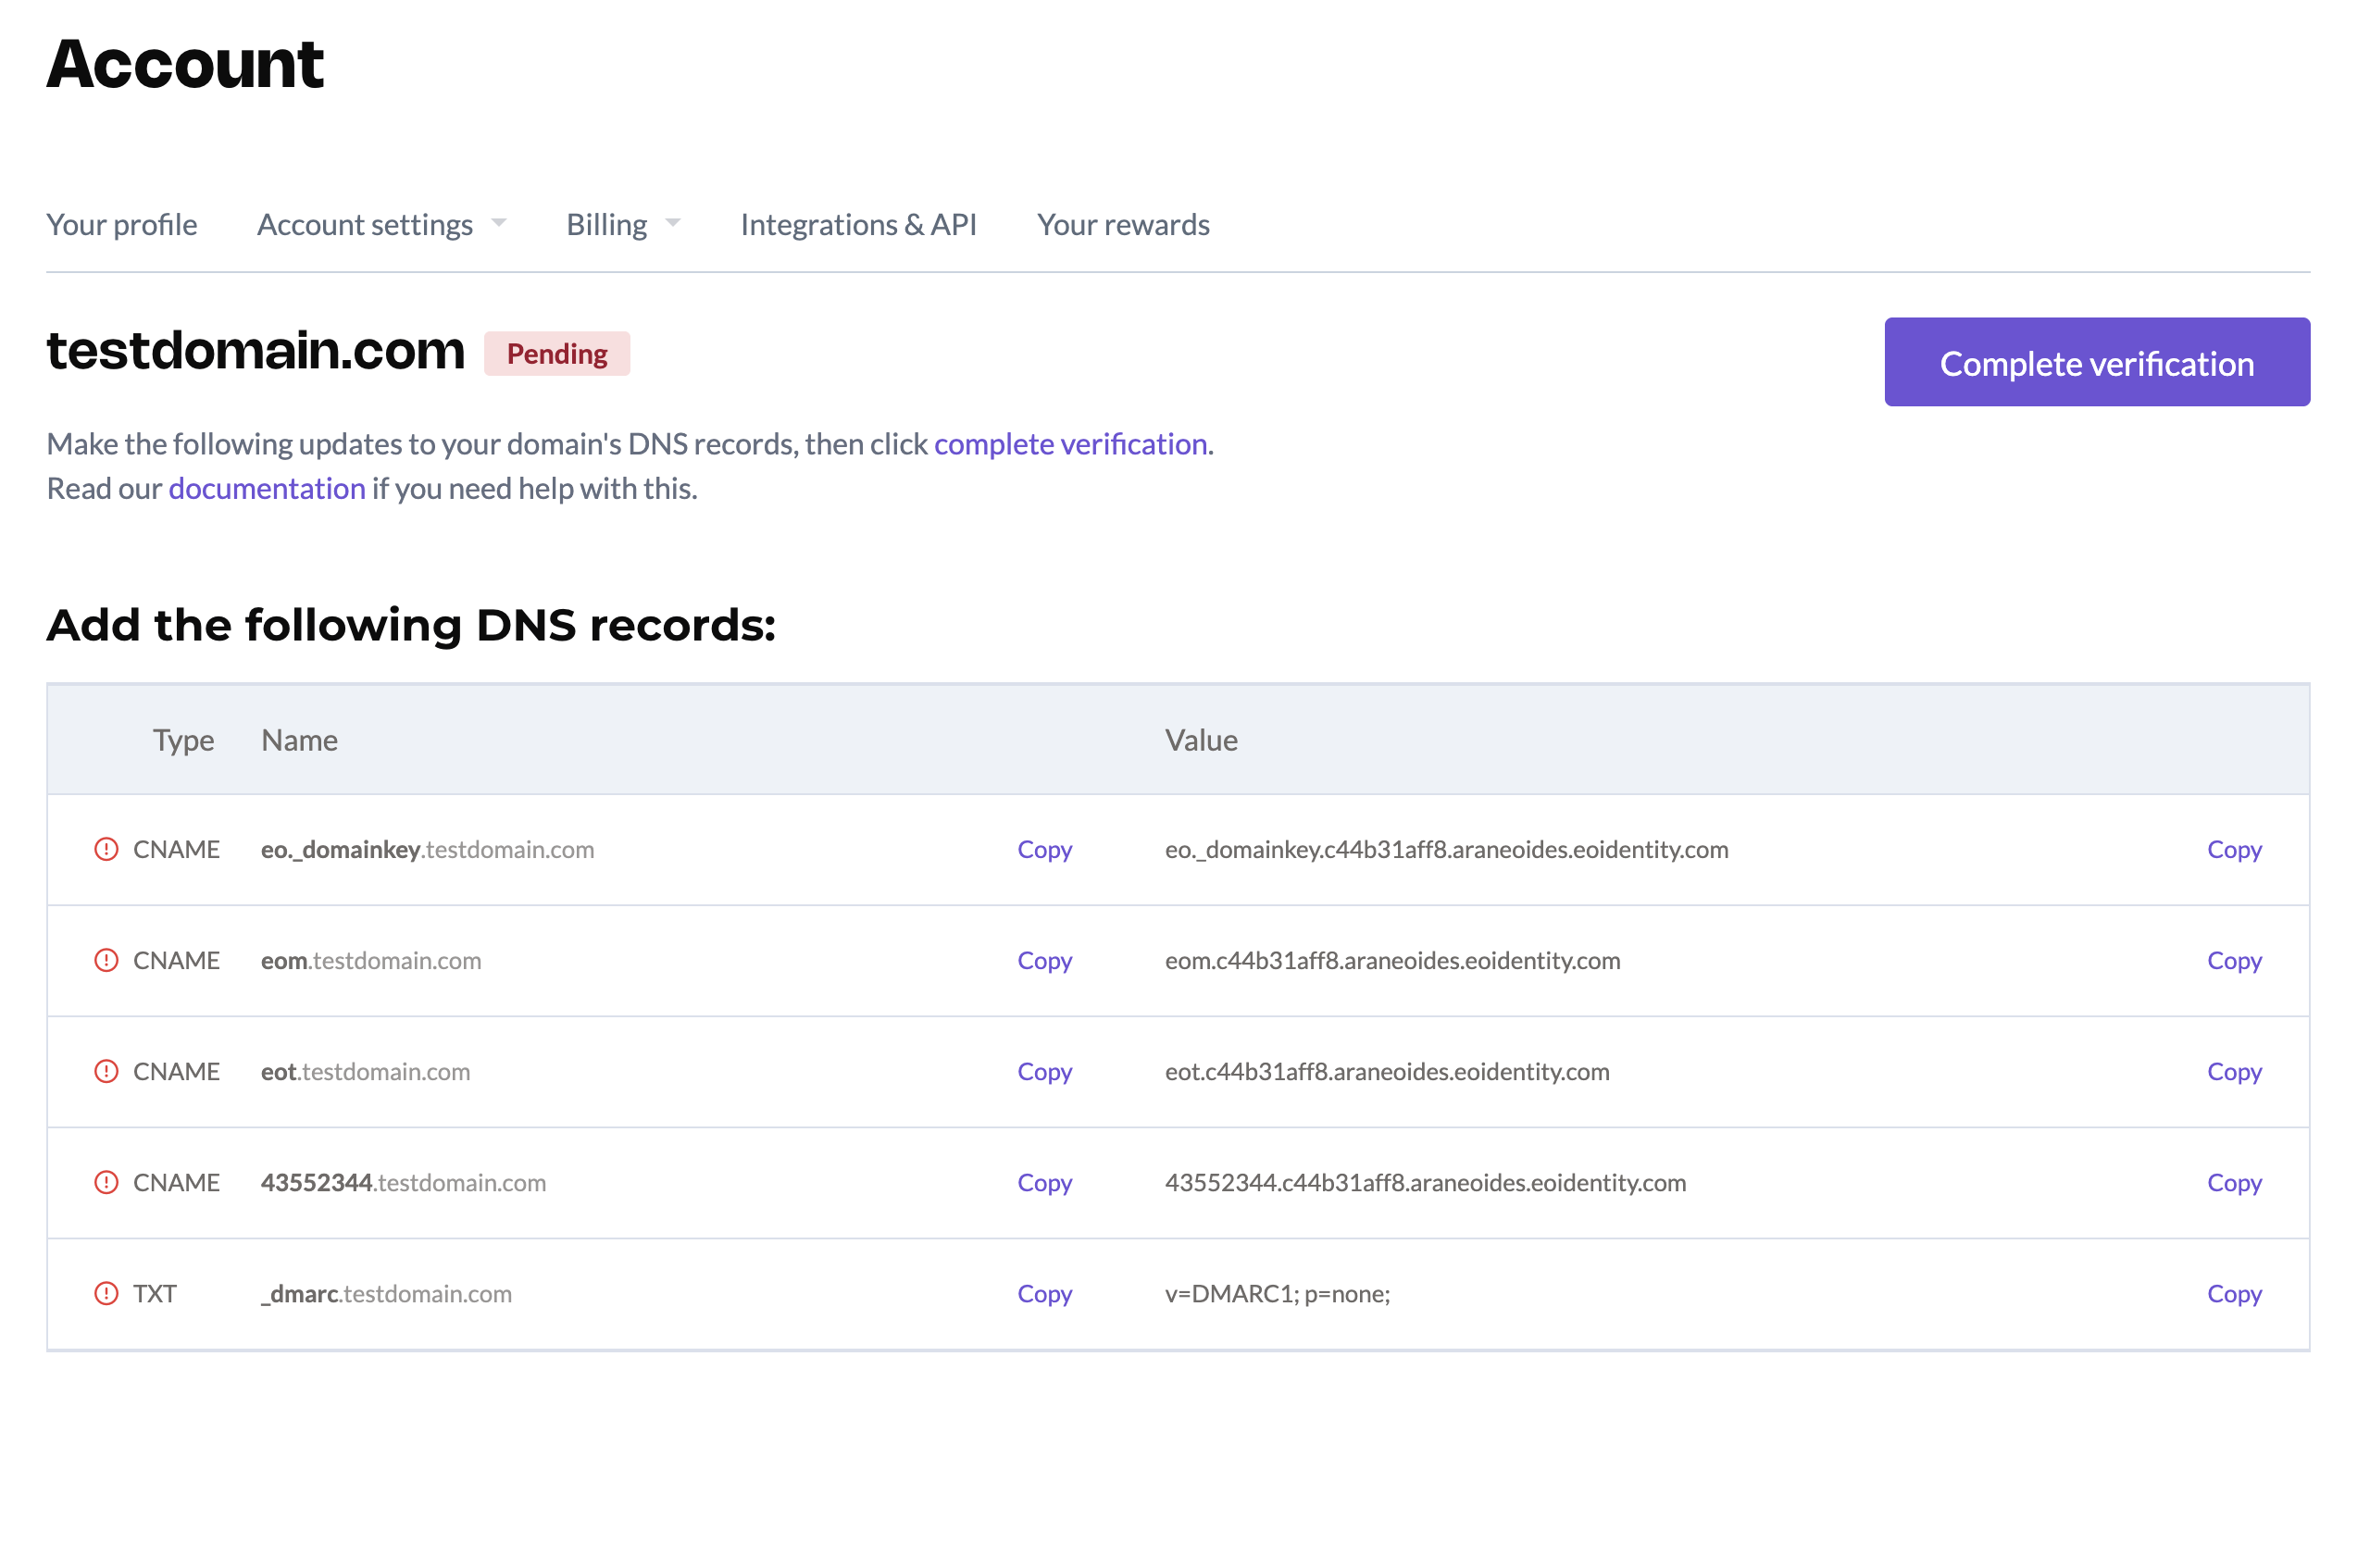Click warning icon beside 43552344 CNAME record
The image size is (2370, 1568).
click(106, 1182)
